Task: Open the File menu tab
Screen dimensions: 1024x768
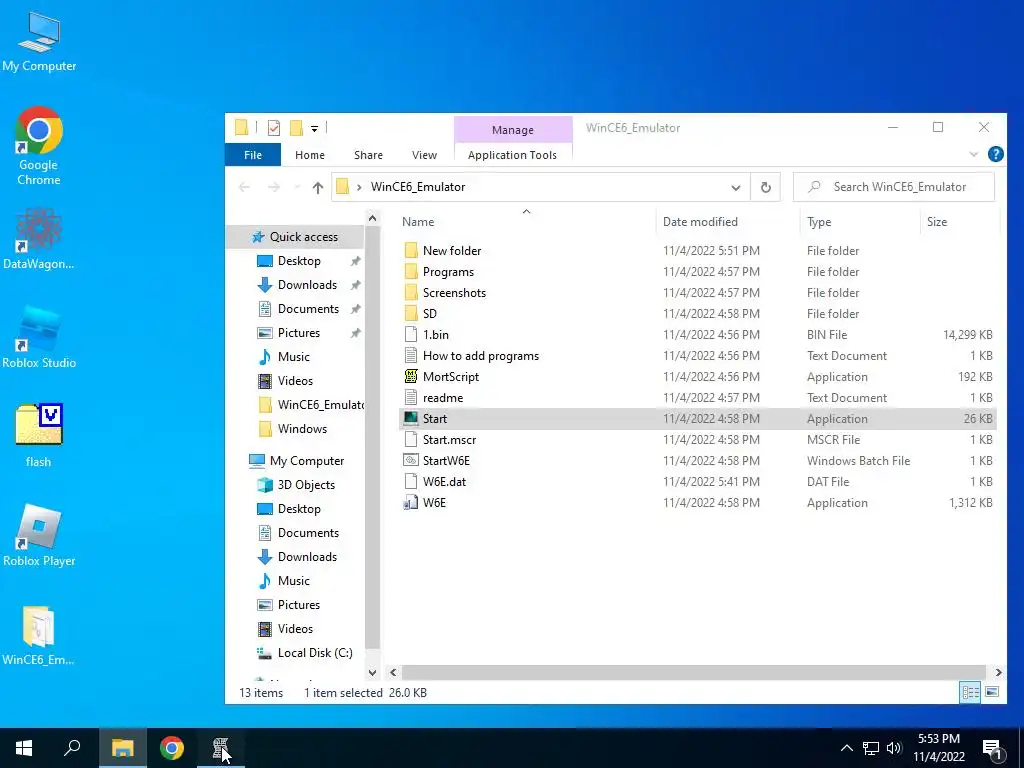Action: pyautogui.click(x=253, y=155)
